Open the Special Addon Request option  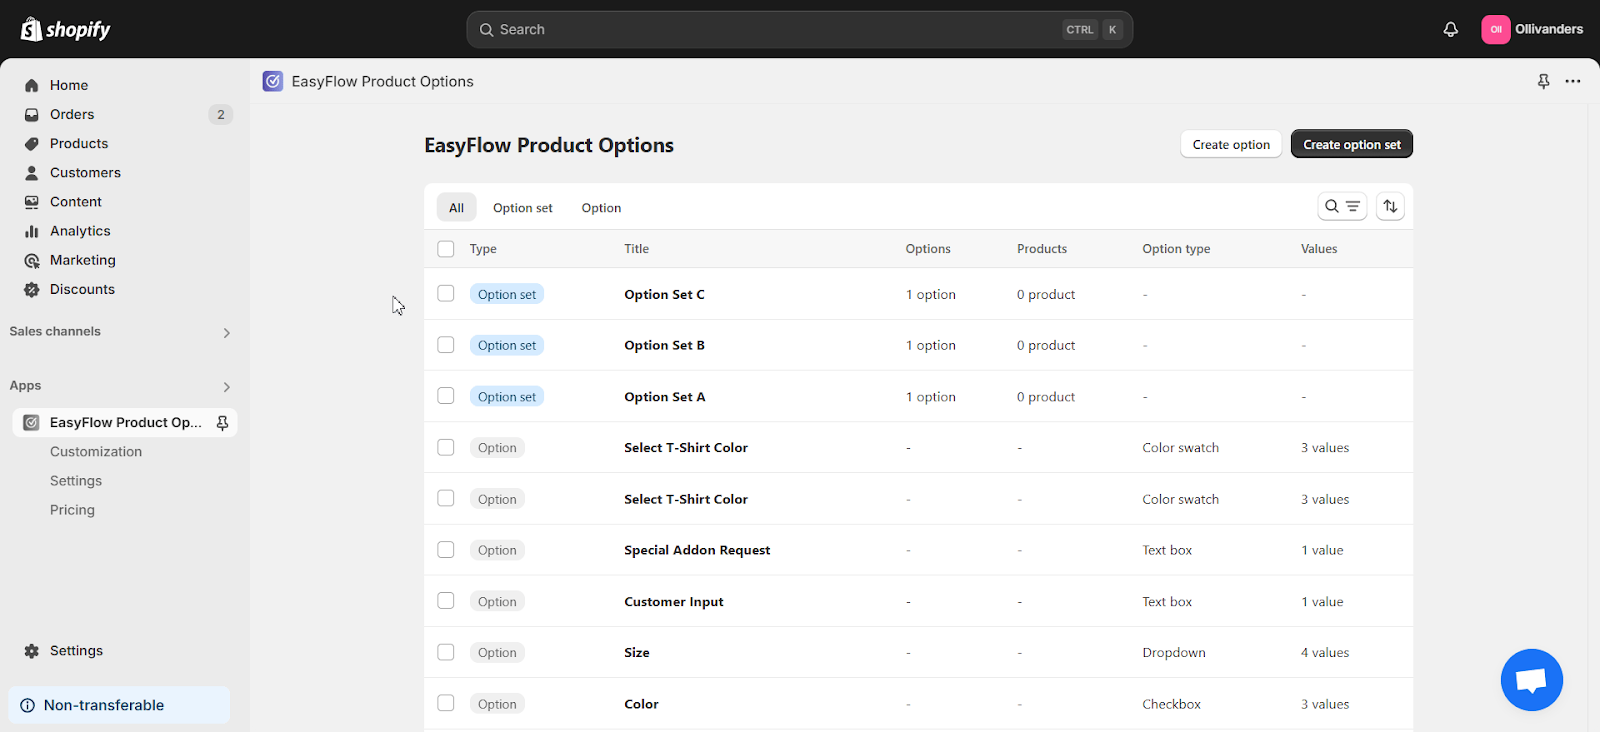[x=697, y=550]
